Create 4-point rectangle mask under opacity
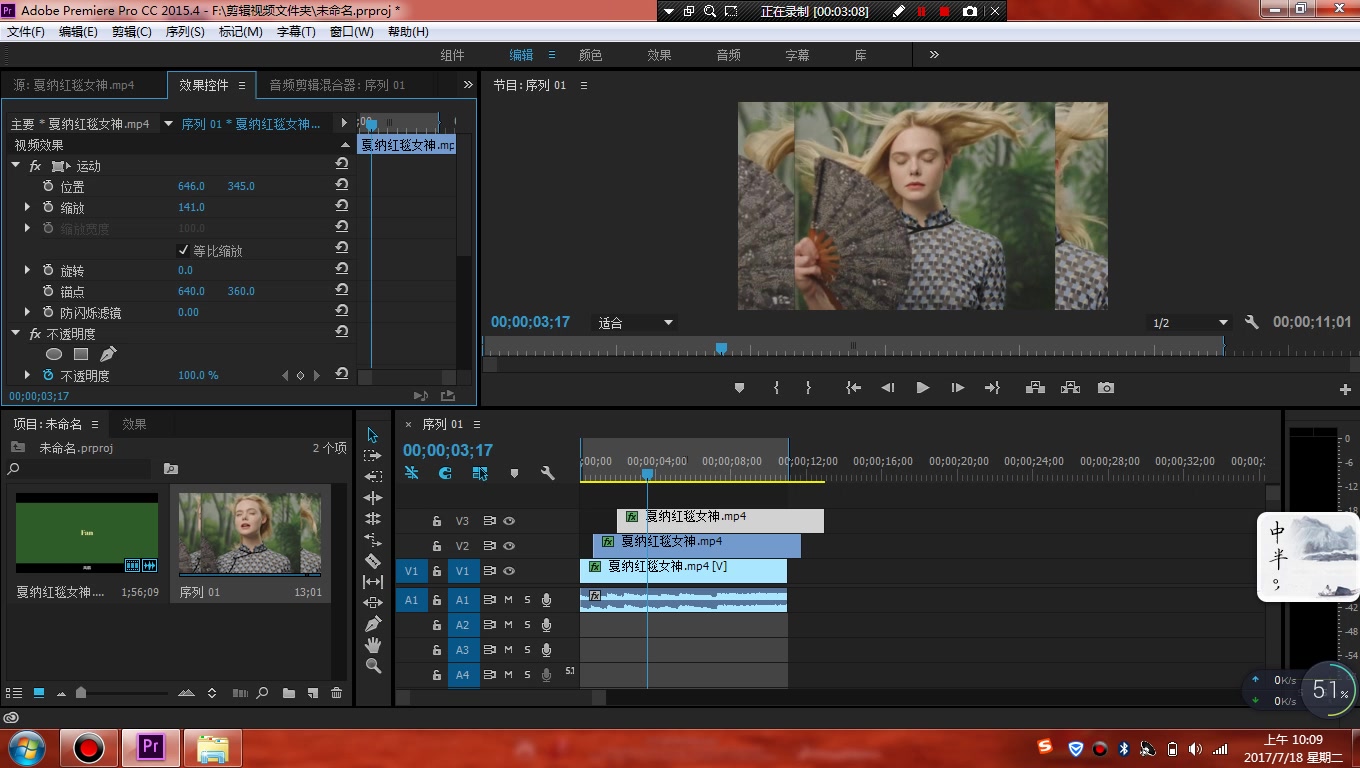 point(81,354)
